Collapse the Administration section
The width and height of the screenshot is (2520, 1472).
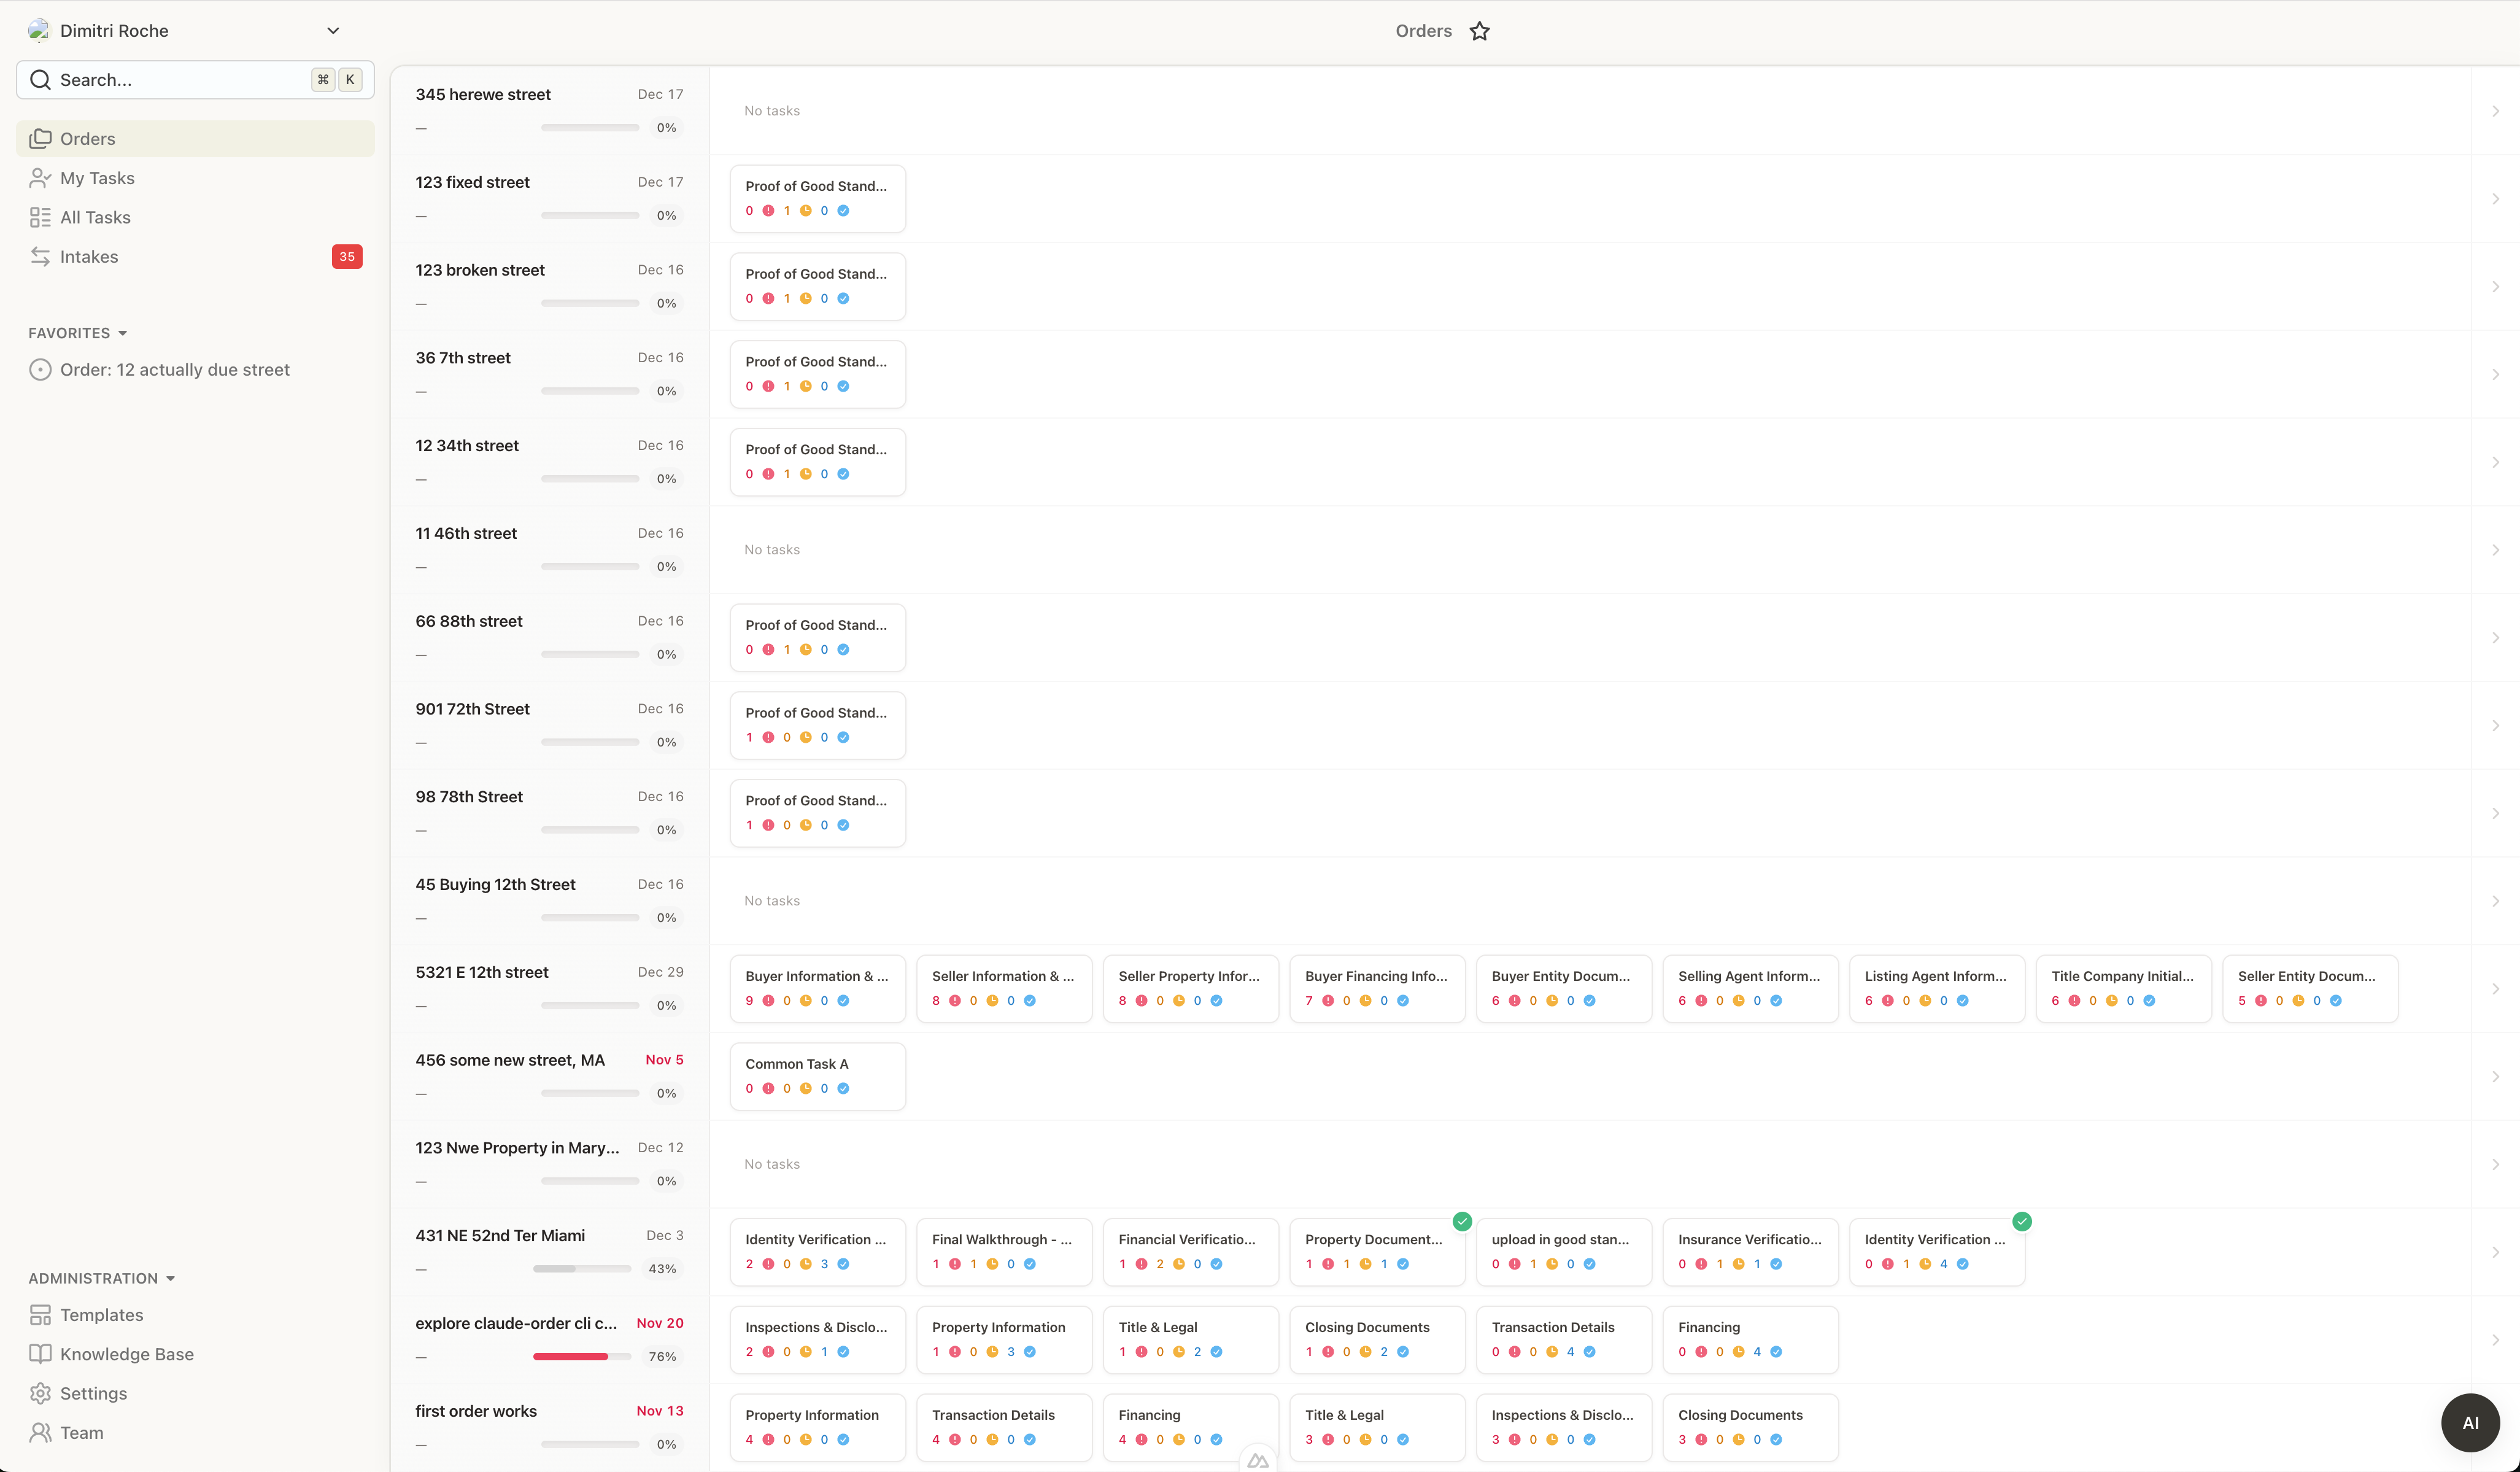(170, 1278)
